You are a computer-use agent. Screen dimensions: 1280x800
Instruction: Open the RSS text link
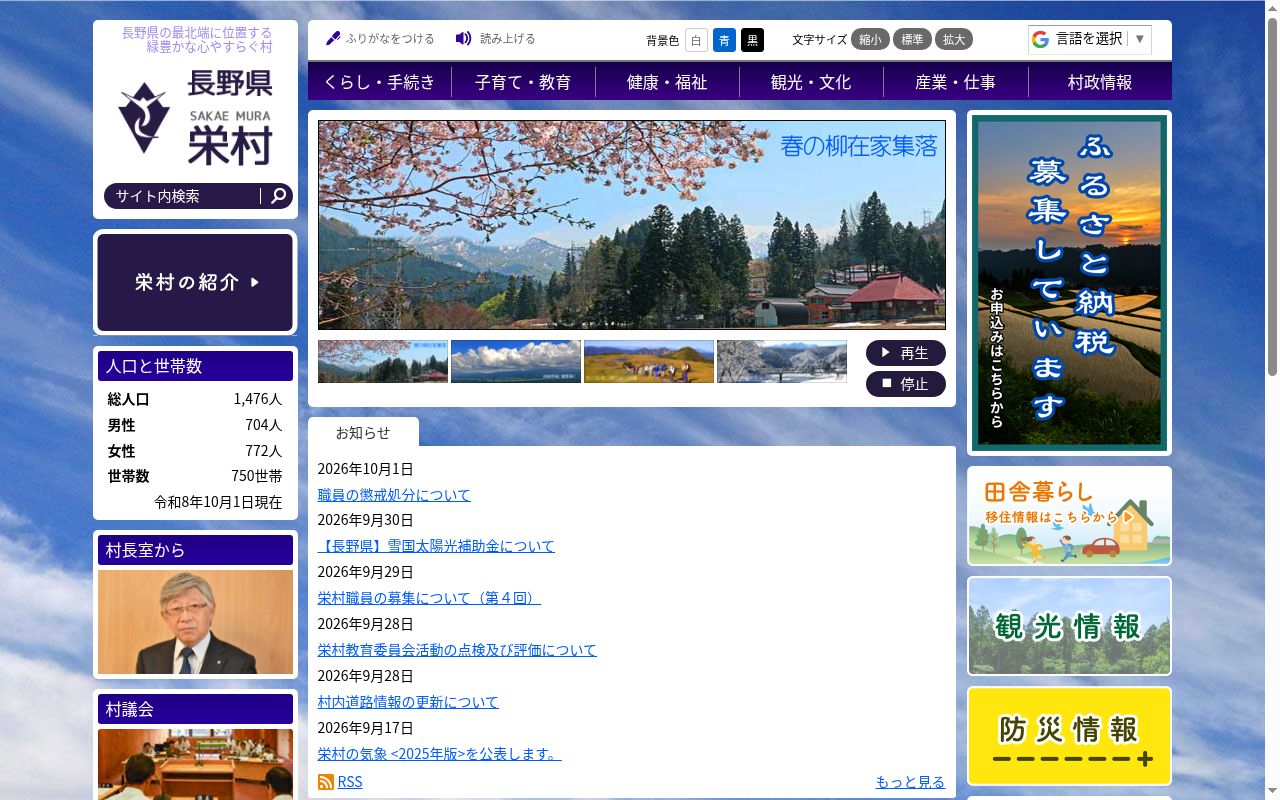[x=350, y=782]
